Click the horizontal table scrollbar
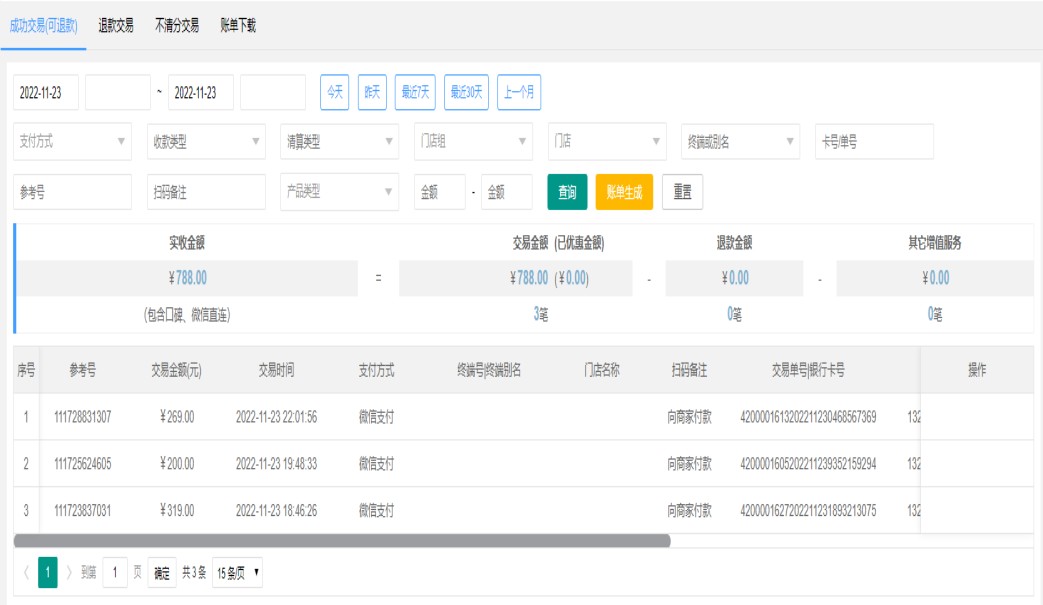The width and height of the screenshot is (1043, 605). pyautogui.click(x=342, y=541)
